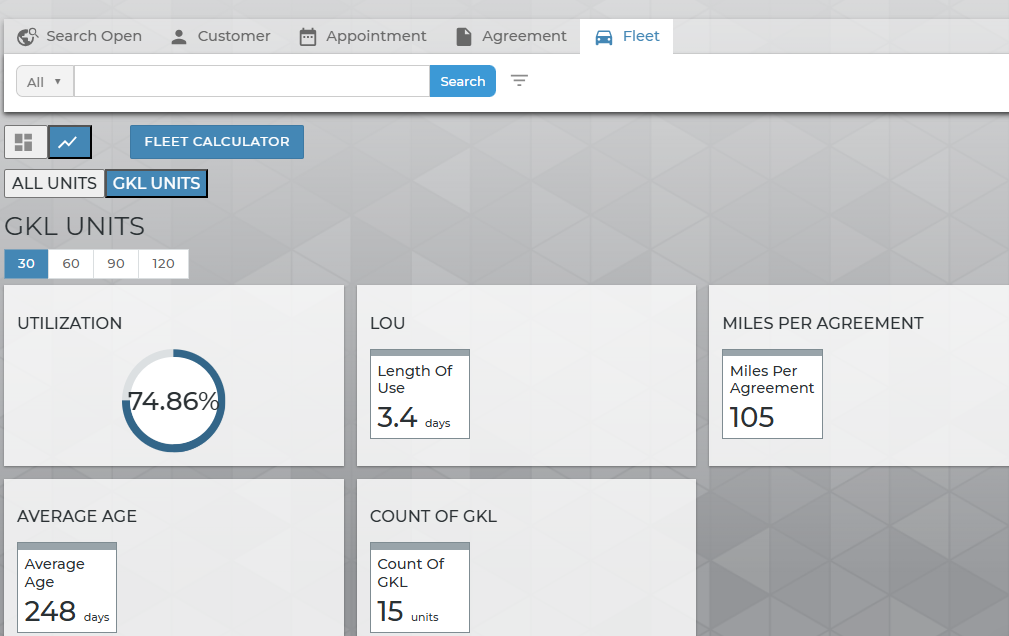Switch to trend chart view
This screenshot has height=636, width=1009.
coord(69,142)
